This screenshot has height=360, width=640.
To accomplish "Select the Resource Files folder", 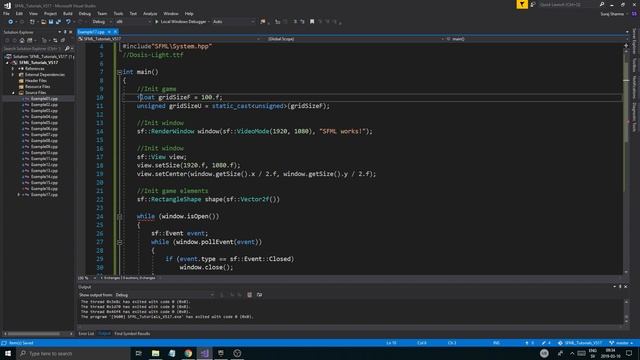I will 38,87.
